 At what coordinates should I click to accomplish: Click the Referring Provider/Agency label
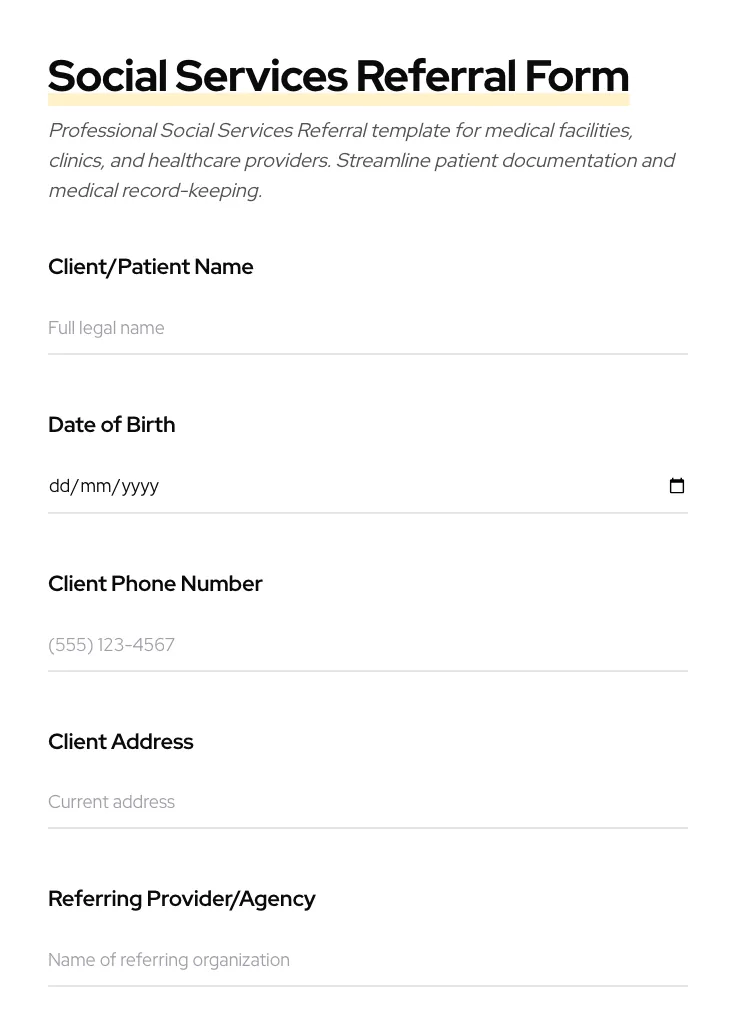(182, 899)
